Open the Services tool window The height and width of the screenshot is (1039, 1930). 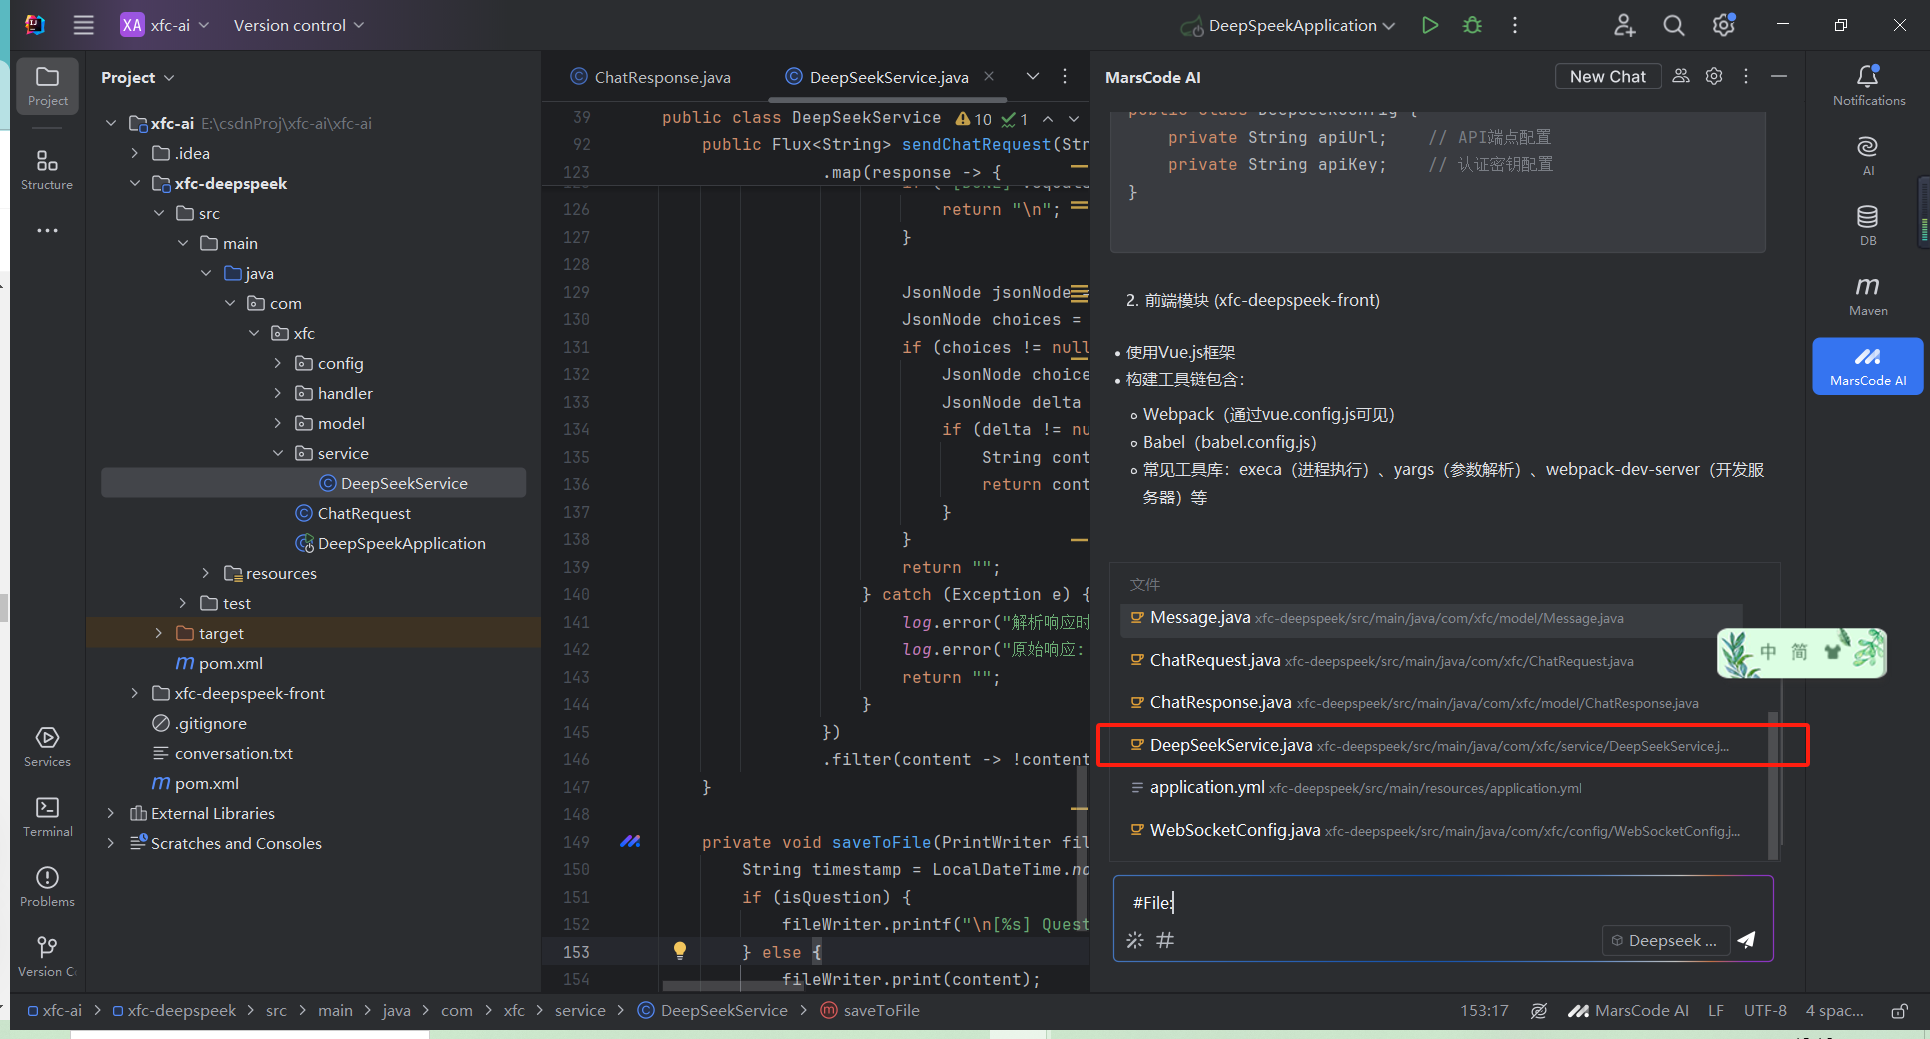click(47, 747)
